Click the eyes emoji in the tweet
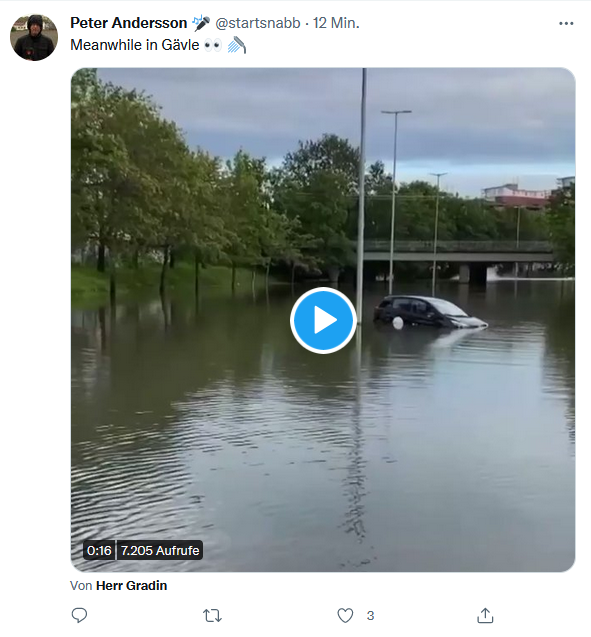591x637 pixels. (213, 45)
